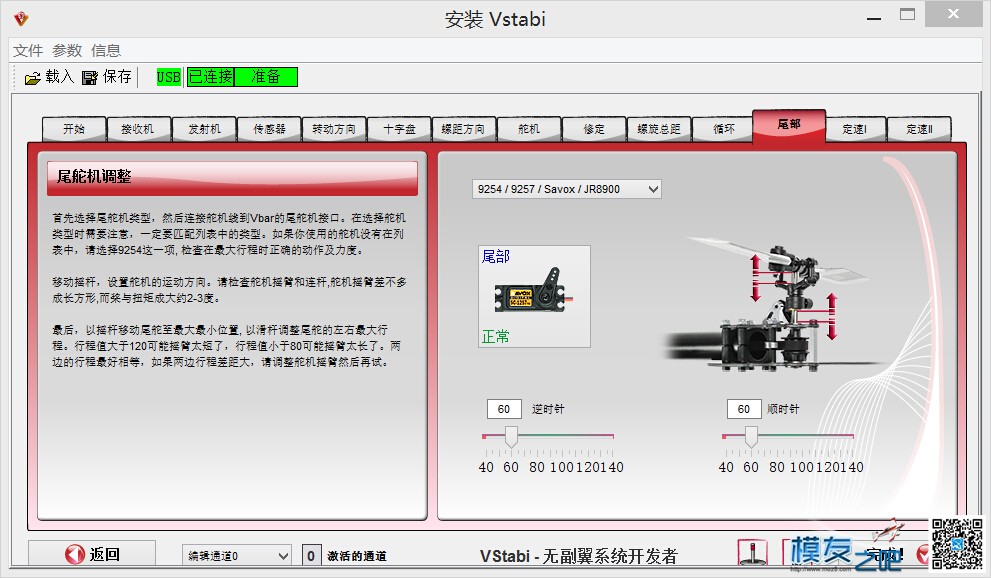The width and height of the screenshot is (991, 578).
Task: Click the 返回 back button
Action: 92,553
